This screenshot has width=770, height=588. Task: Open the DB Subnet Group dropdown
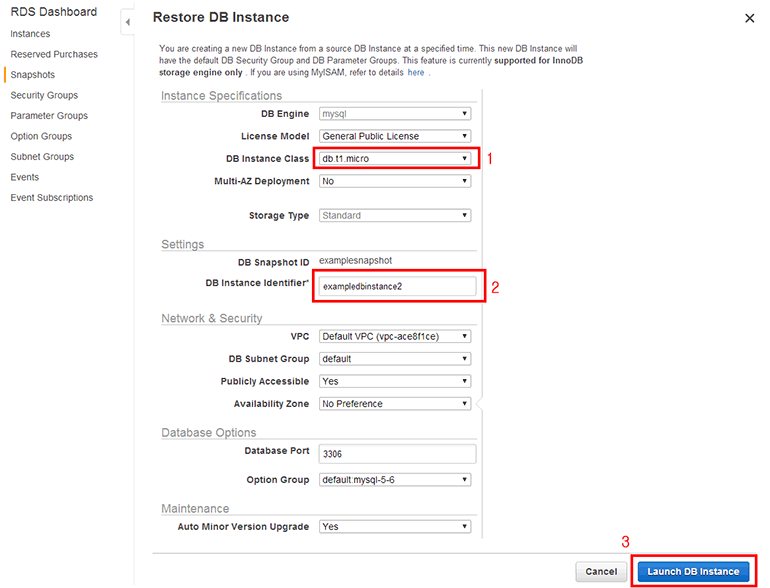tap(394, 359)
